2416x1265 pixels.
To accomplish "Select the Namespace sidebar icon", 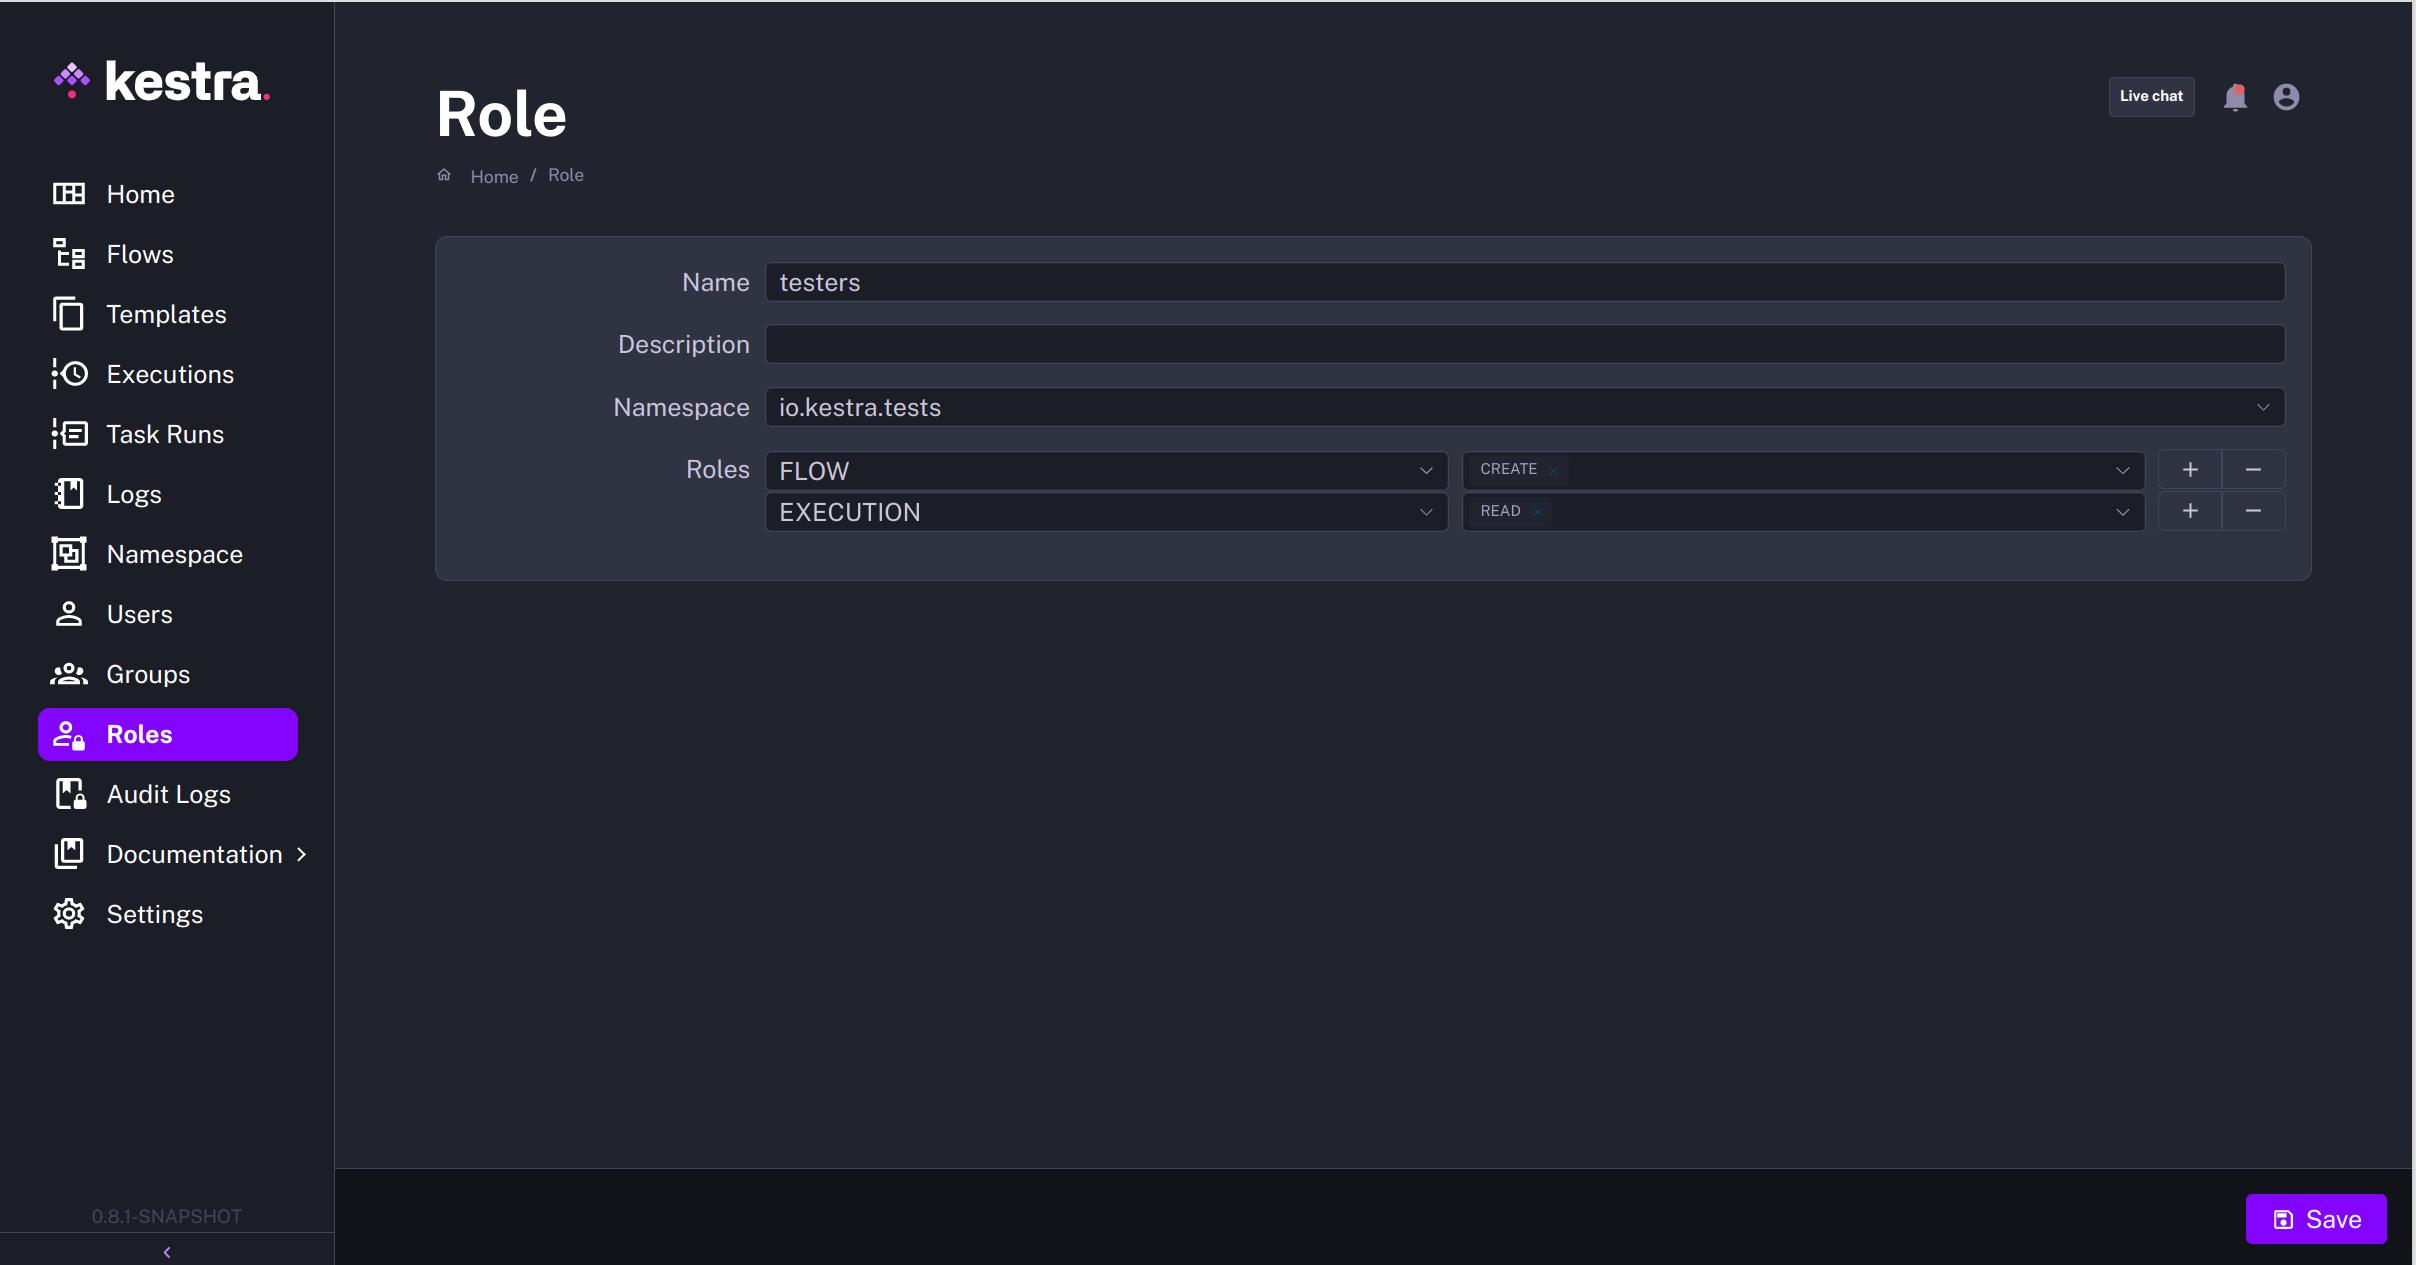I will click(67, 553).
